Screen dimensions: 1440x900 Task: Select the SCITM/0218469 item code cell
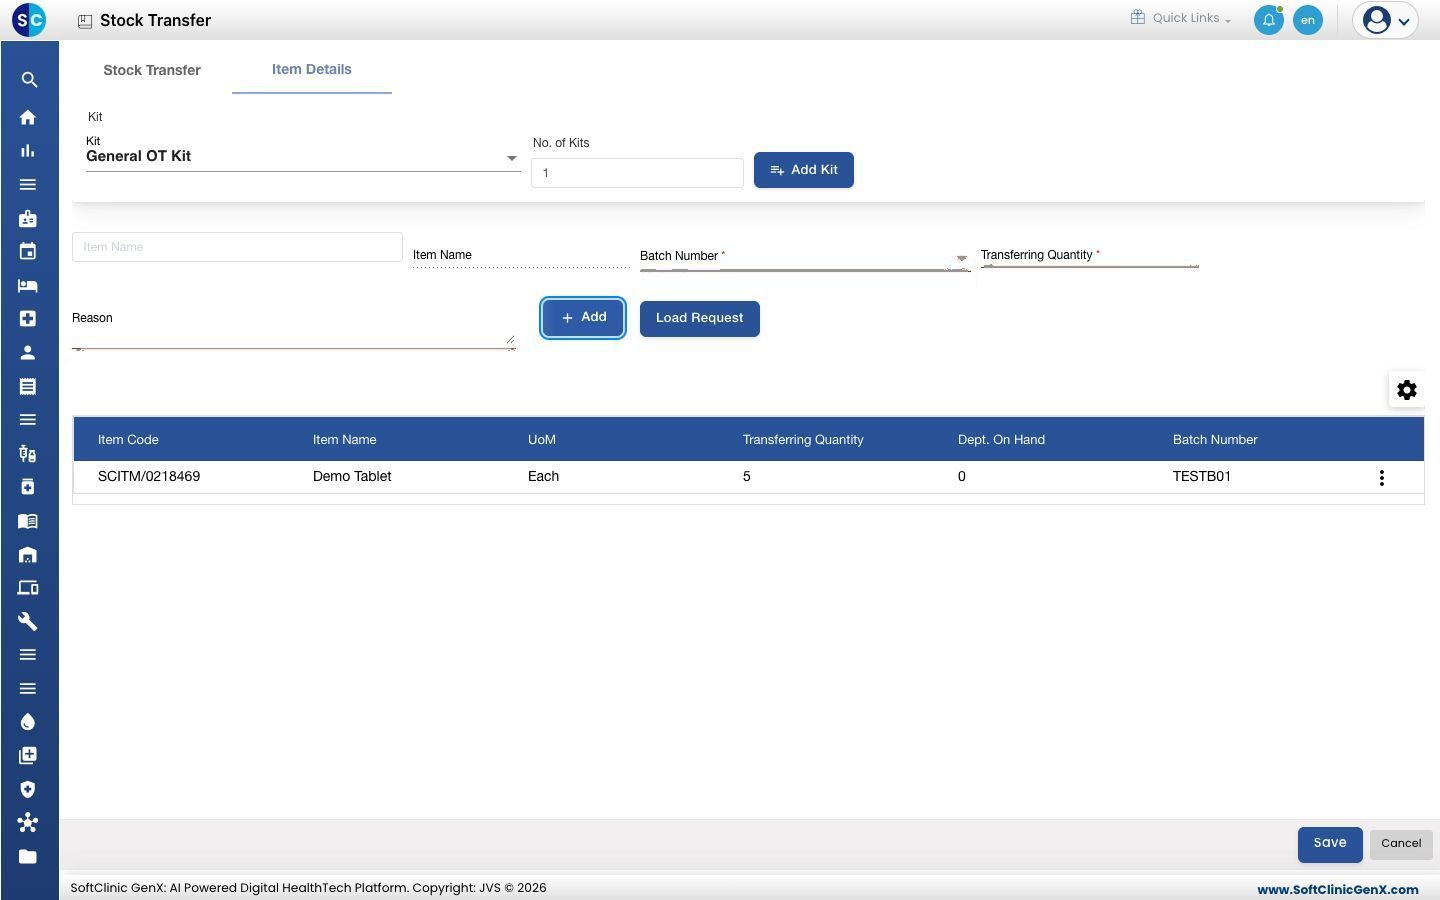(149, 477)
